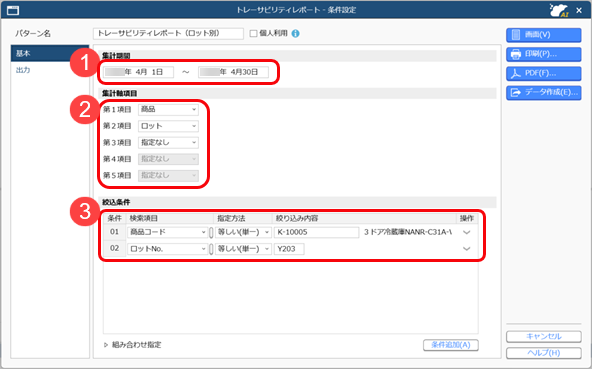Screen dimensions: 592x369
Task: Click the start date field 4月 1日
Action: tap(139, 72)
